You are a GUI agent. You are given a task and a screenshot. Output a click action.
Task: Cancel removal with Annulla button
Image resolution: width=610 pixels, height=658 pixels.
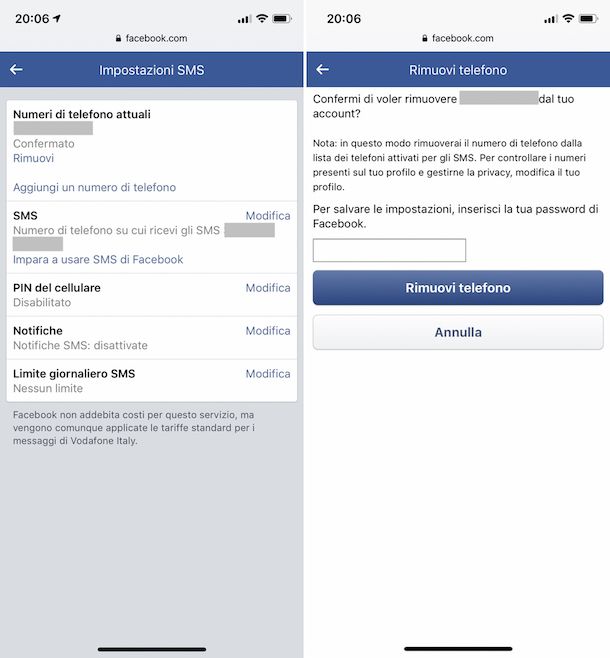(x=458, y=332)
